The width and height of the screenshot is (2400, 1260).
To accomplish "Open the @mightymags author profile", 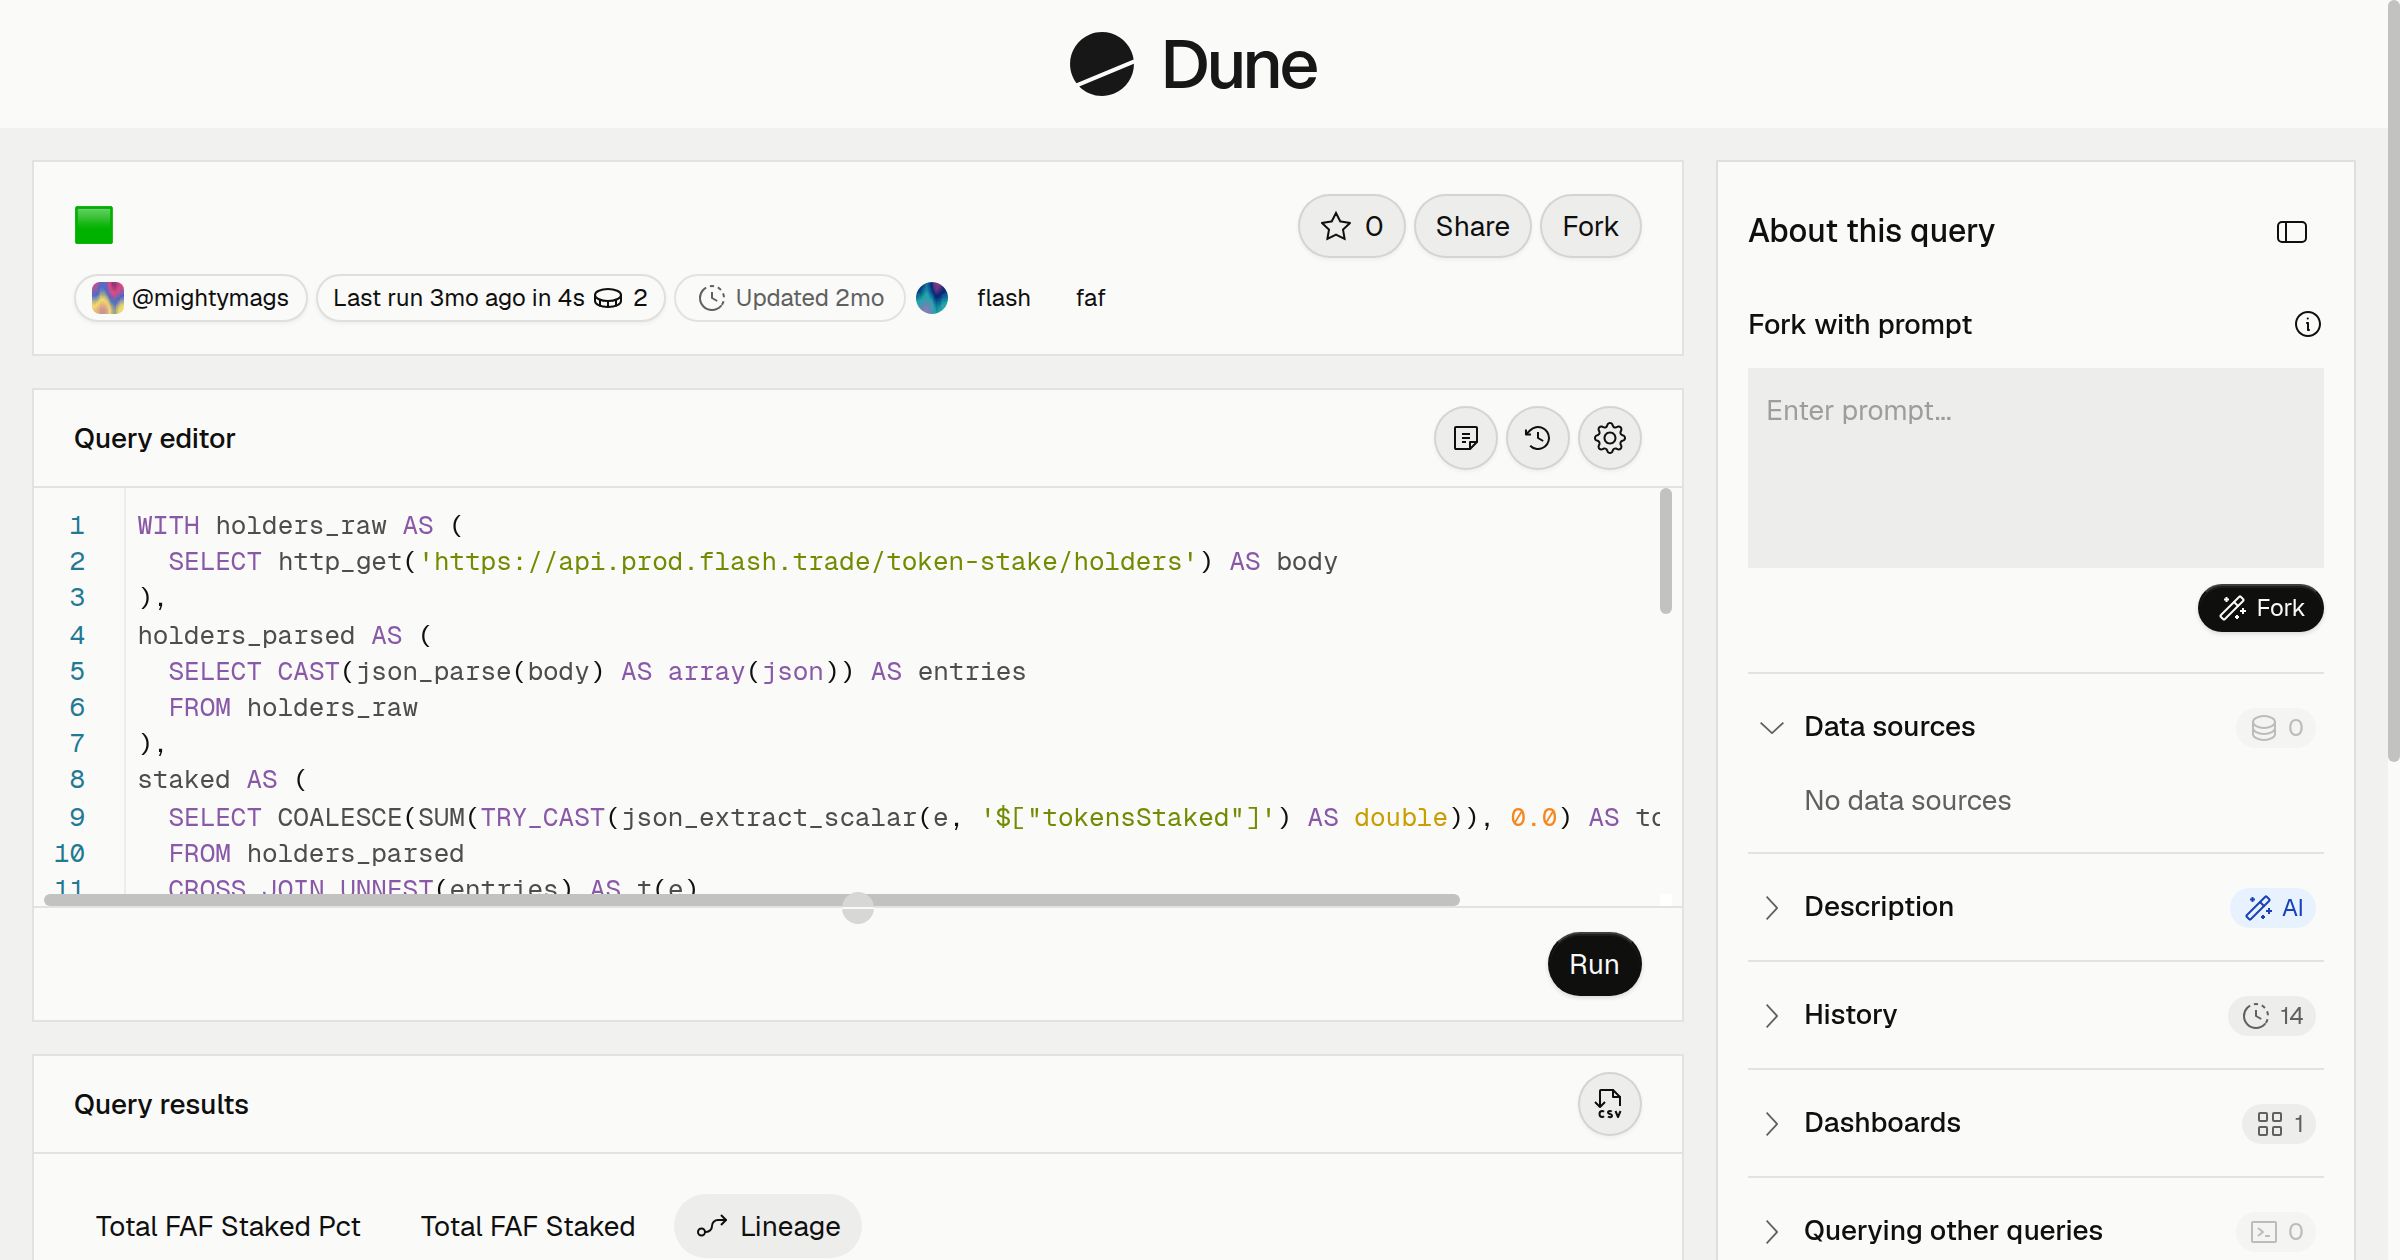I will (x=190, y=298).
